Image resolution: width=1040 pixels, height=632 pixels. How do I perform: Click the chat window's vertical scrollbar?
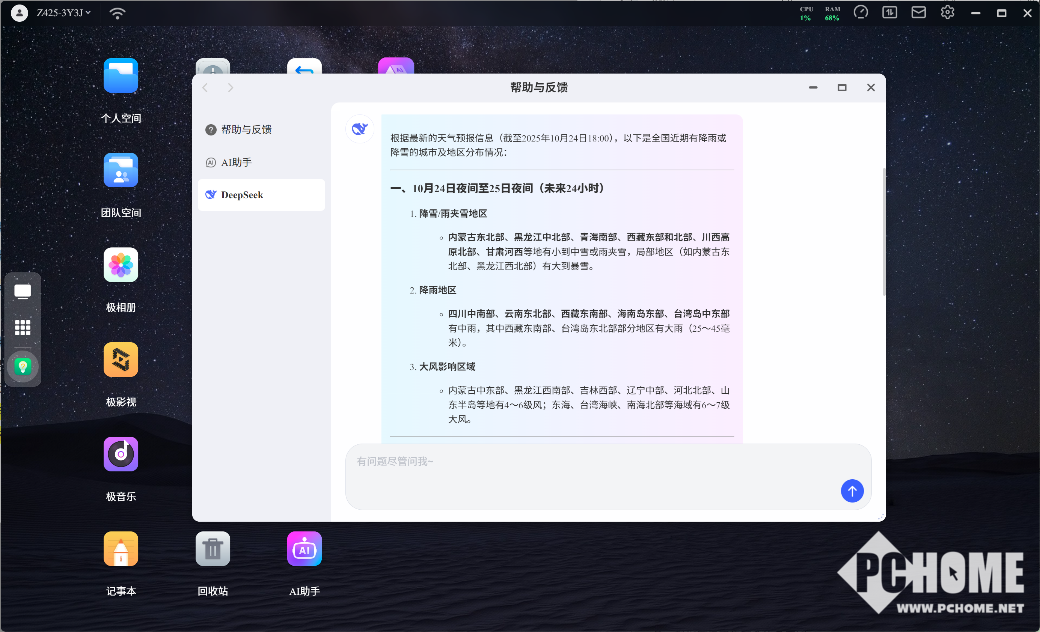tap(882, 230)
